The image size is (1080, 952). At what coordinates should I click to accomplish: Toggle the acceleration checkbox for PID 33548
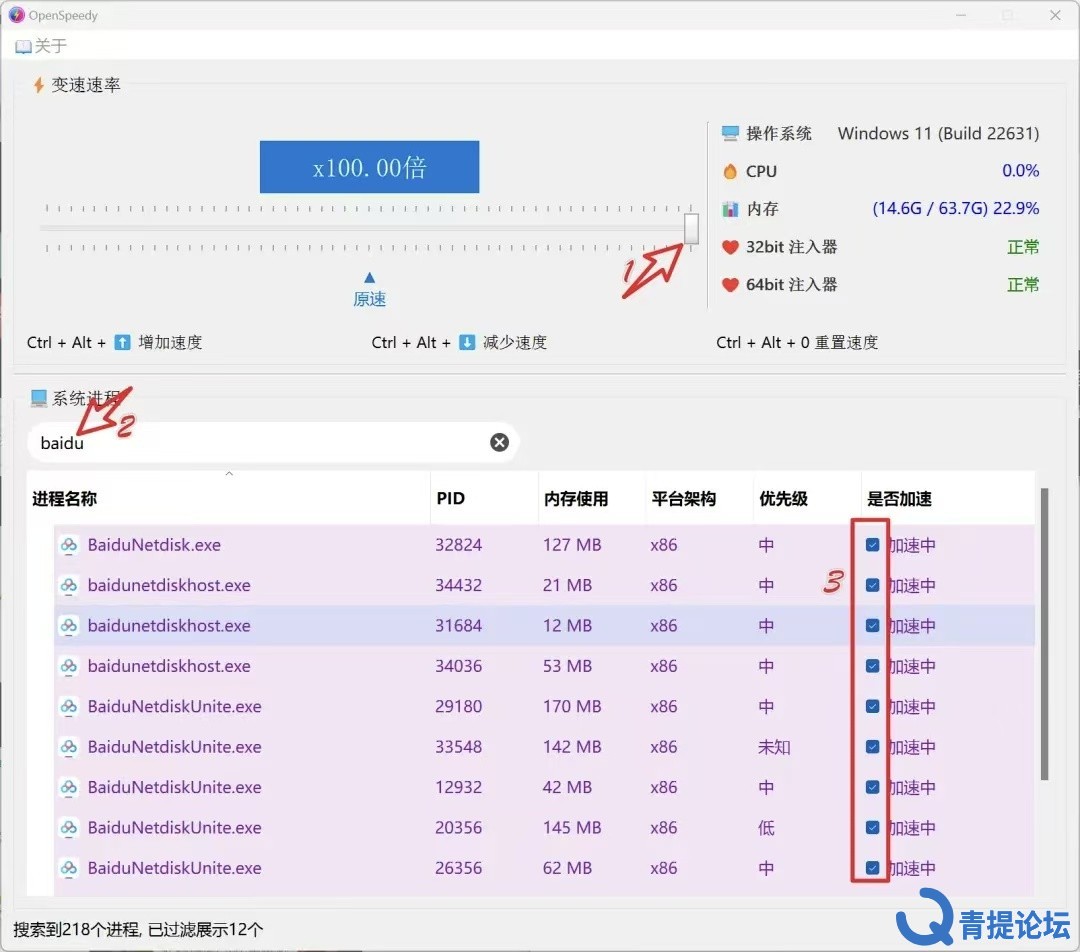point(873,747)
